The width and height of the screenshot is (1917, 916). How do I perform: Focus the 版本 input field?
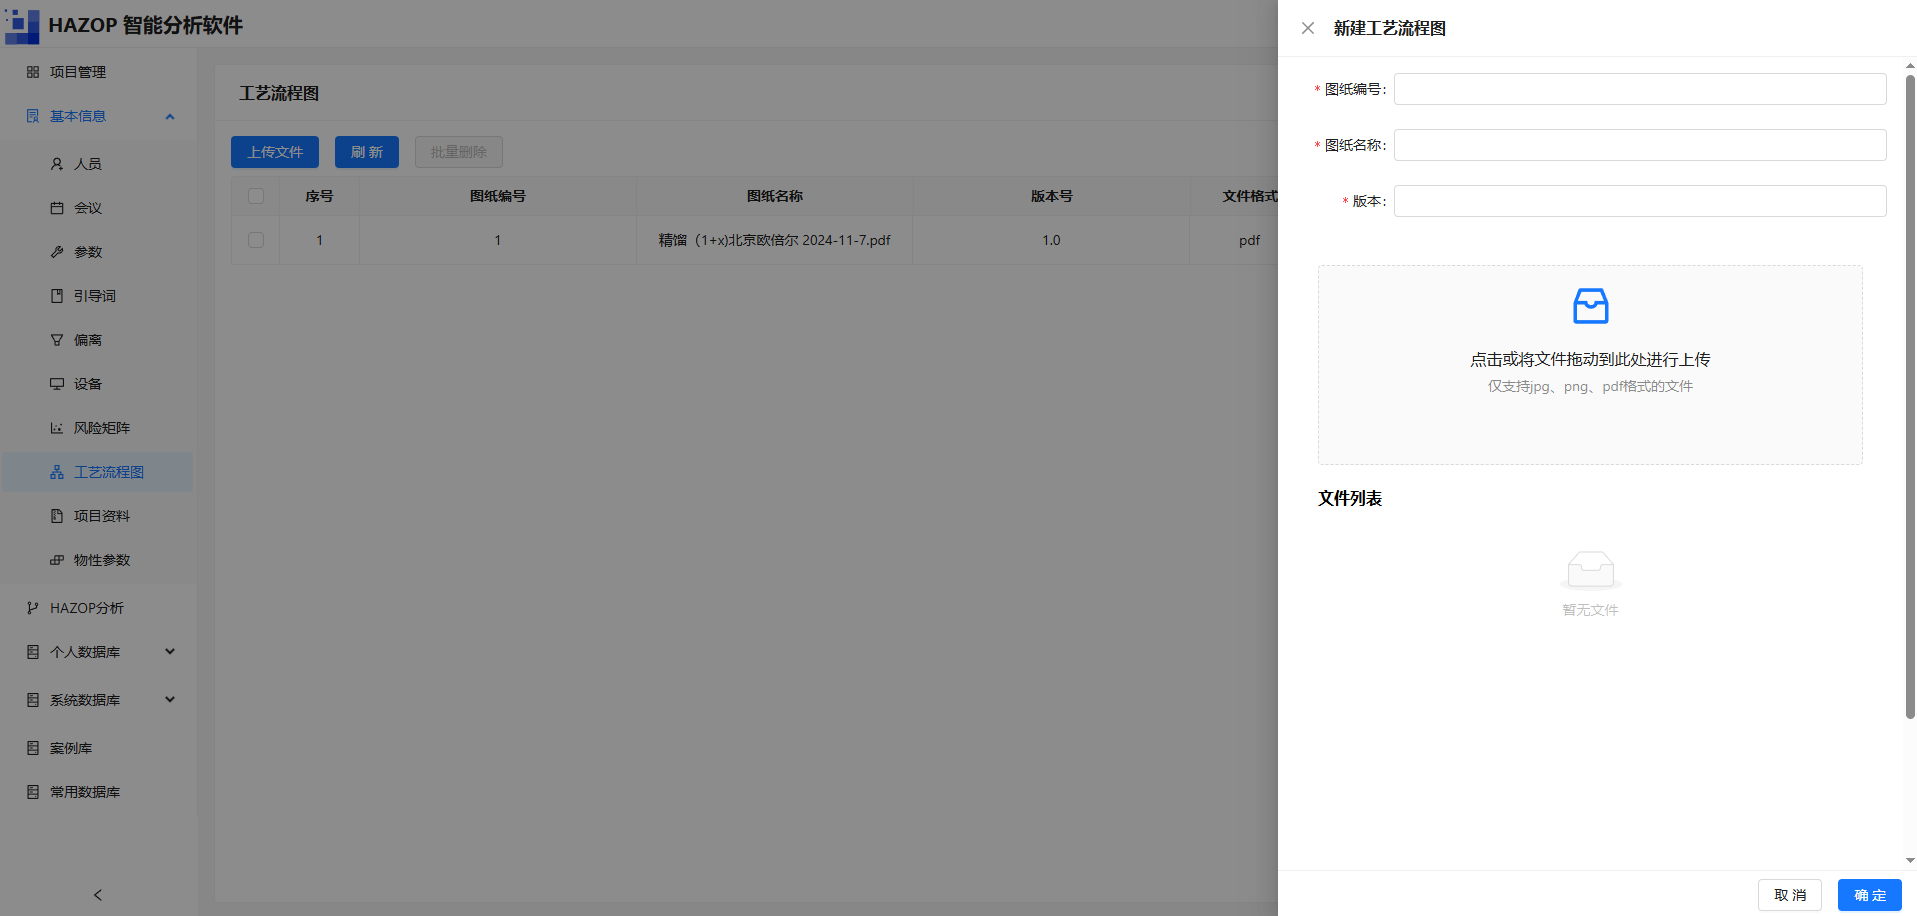pos(1640,201)
